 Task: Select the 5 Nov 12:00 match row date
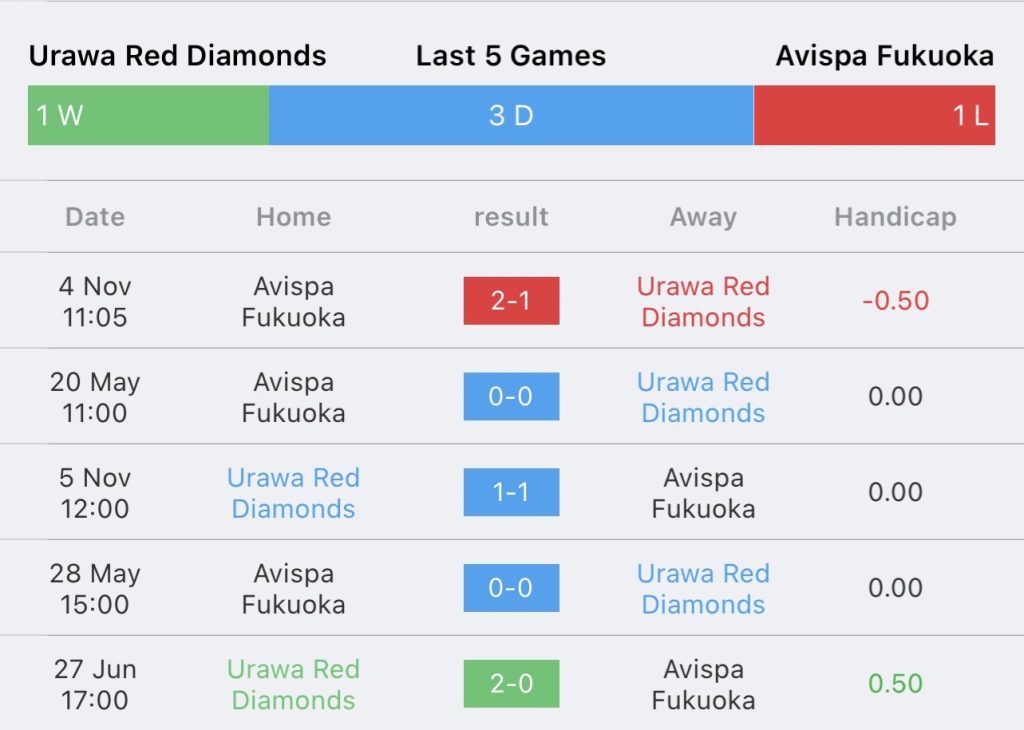point(95,493)
